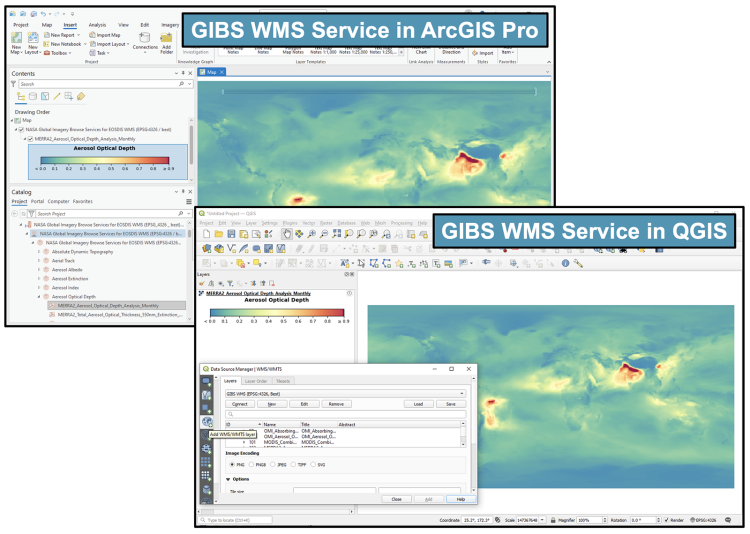Click Aerosol Optical Depth color ramp in QGIS Layers

277,312
